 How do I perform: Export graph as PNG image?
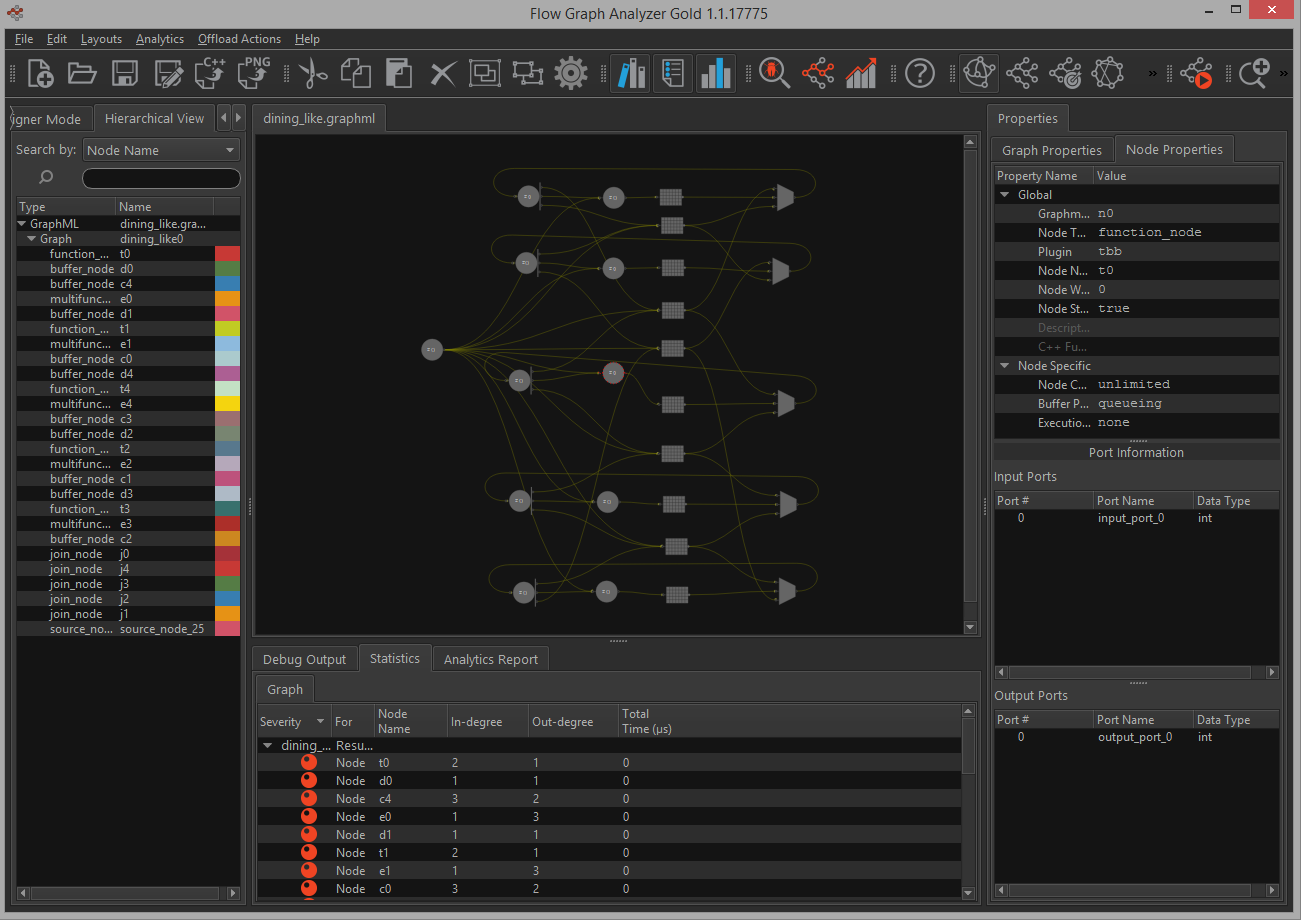tap(254, 73)
